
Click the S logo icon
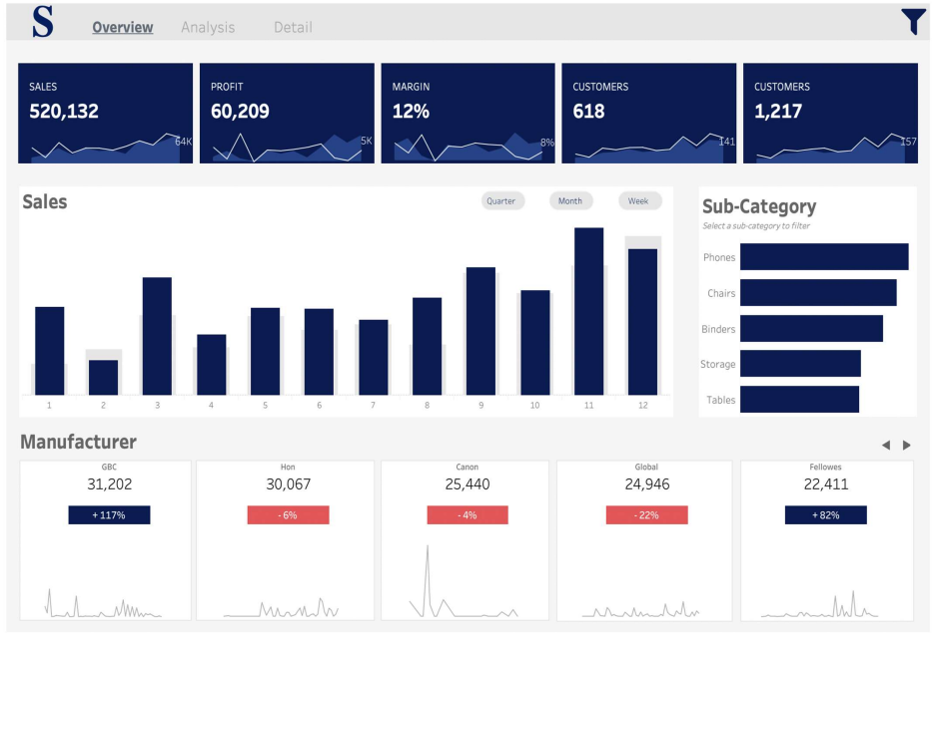point(42,22)
